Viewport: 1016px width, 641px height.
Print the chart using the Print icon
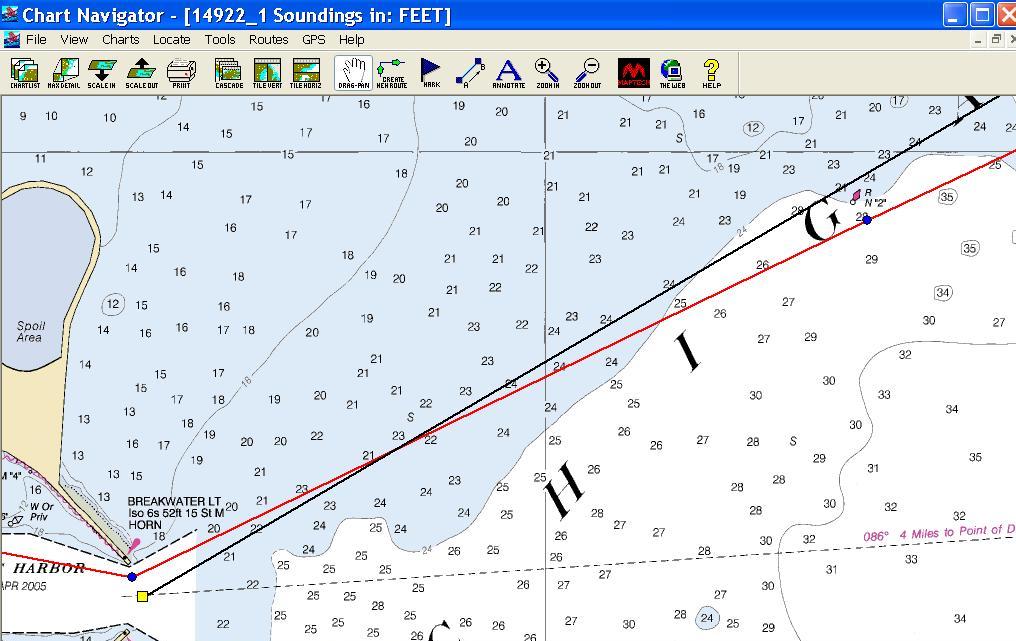[x=181, y=72]
